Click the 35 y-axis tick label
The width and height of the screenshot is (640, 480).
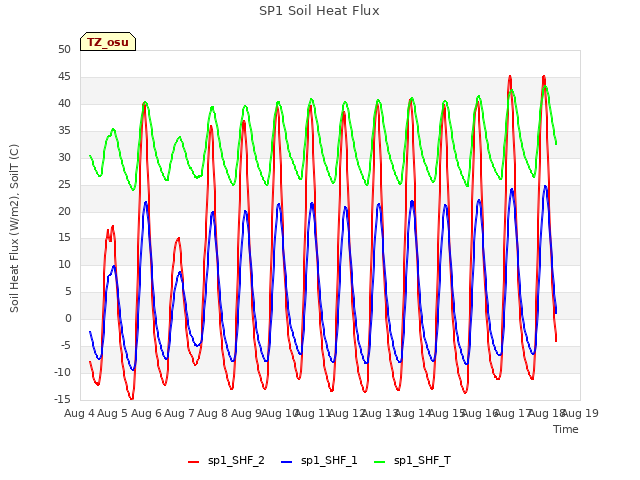64,131
